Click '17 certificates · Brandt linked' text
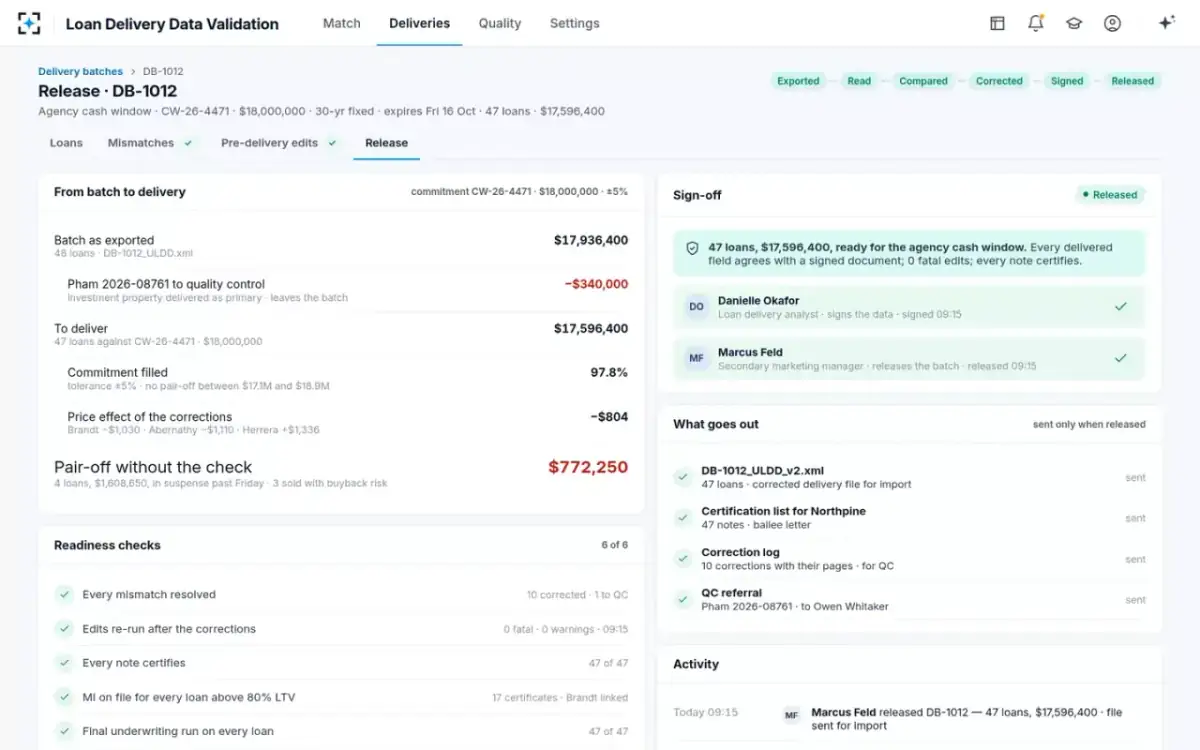This screenshot has width=1200, height=750. click(560, 698)
